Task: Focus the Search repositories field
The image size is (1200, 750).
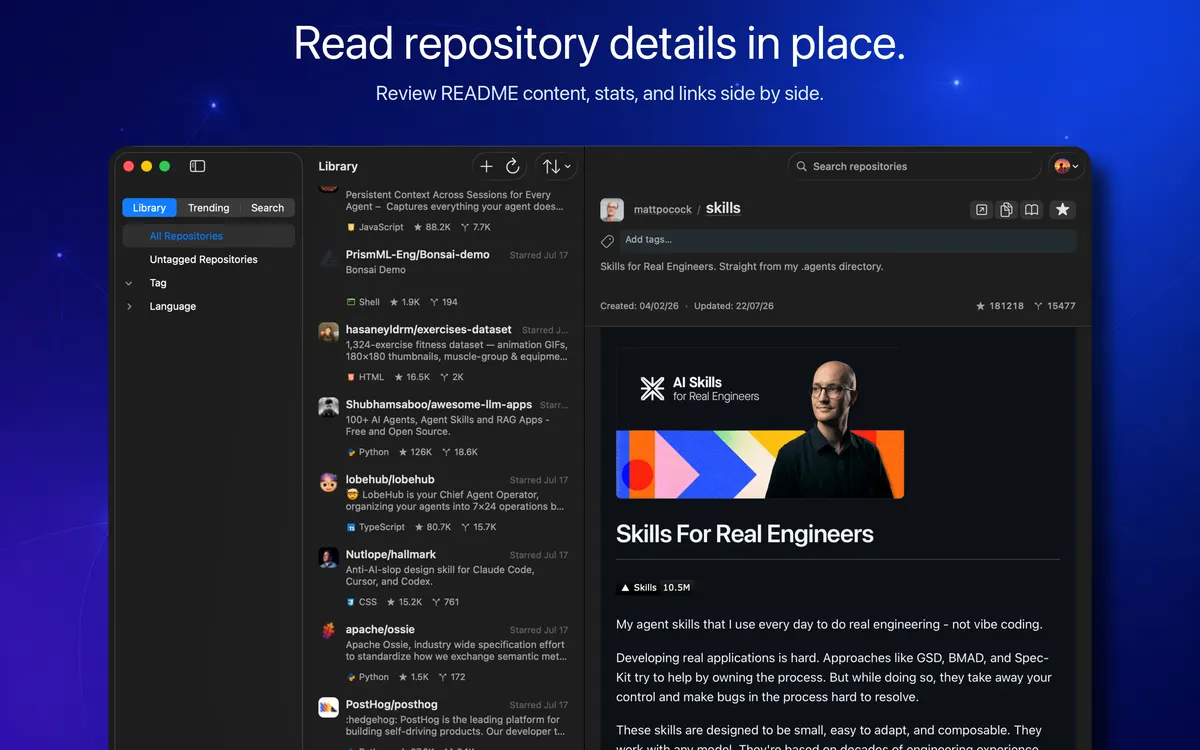Action: [914, 166]
